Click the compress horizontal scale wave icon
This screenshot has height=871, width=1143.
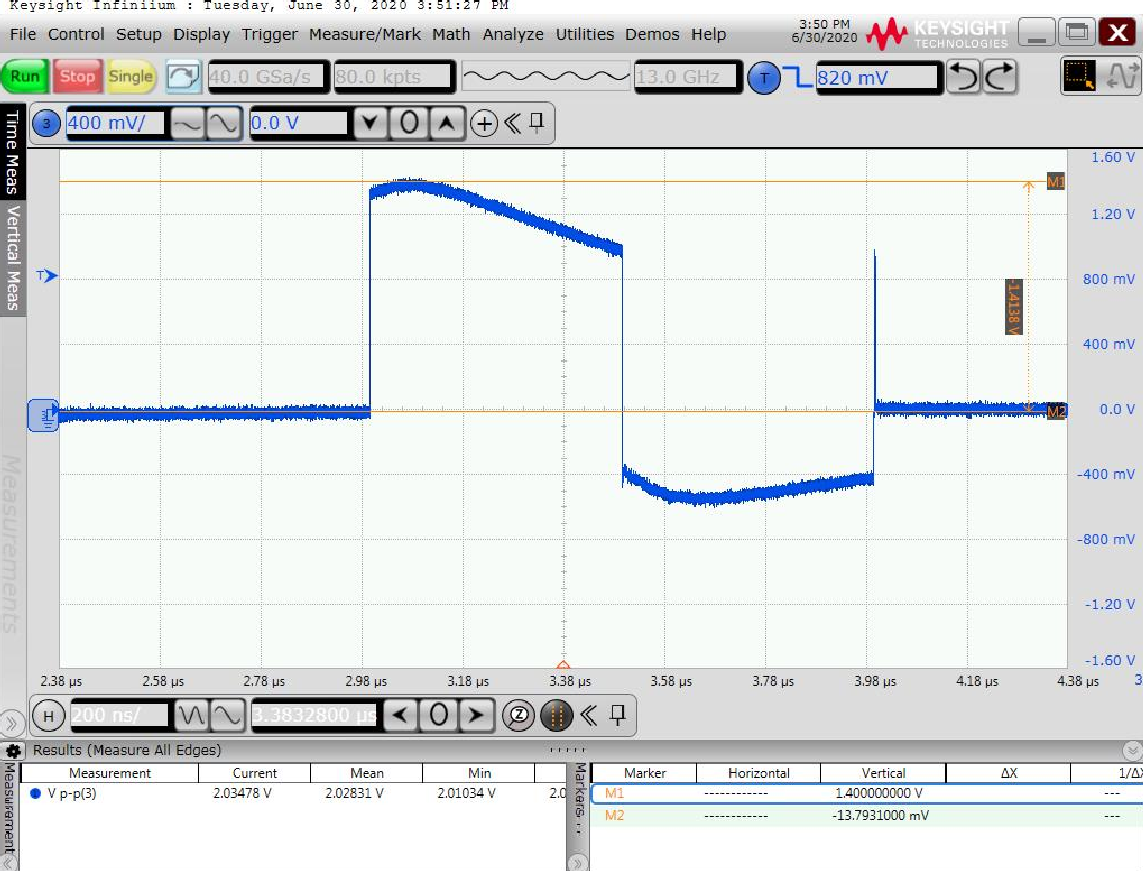pos(192,716)
